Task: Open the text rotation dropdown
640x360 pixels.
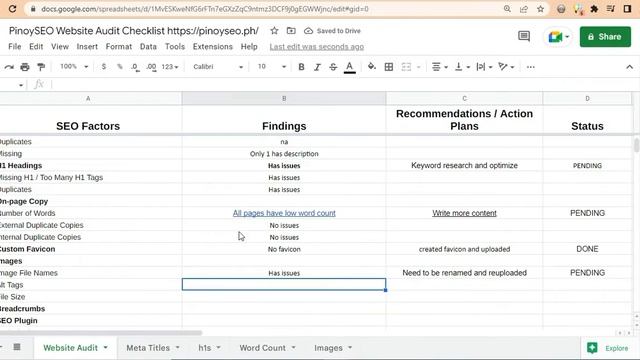Action: [506, 67]
